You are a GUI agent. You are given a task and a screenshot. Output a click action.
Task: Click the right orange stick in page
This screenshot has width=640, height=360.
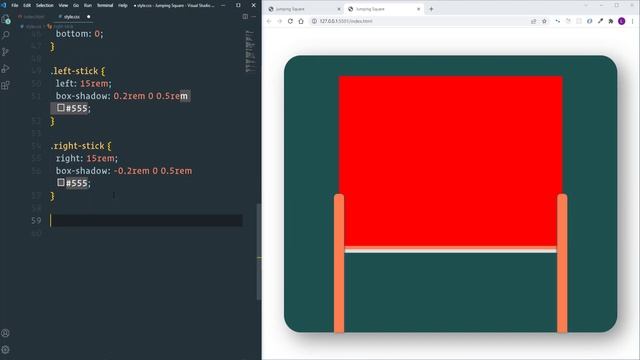pyautogui.click(x=562, y=263)
